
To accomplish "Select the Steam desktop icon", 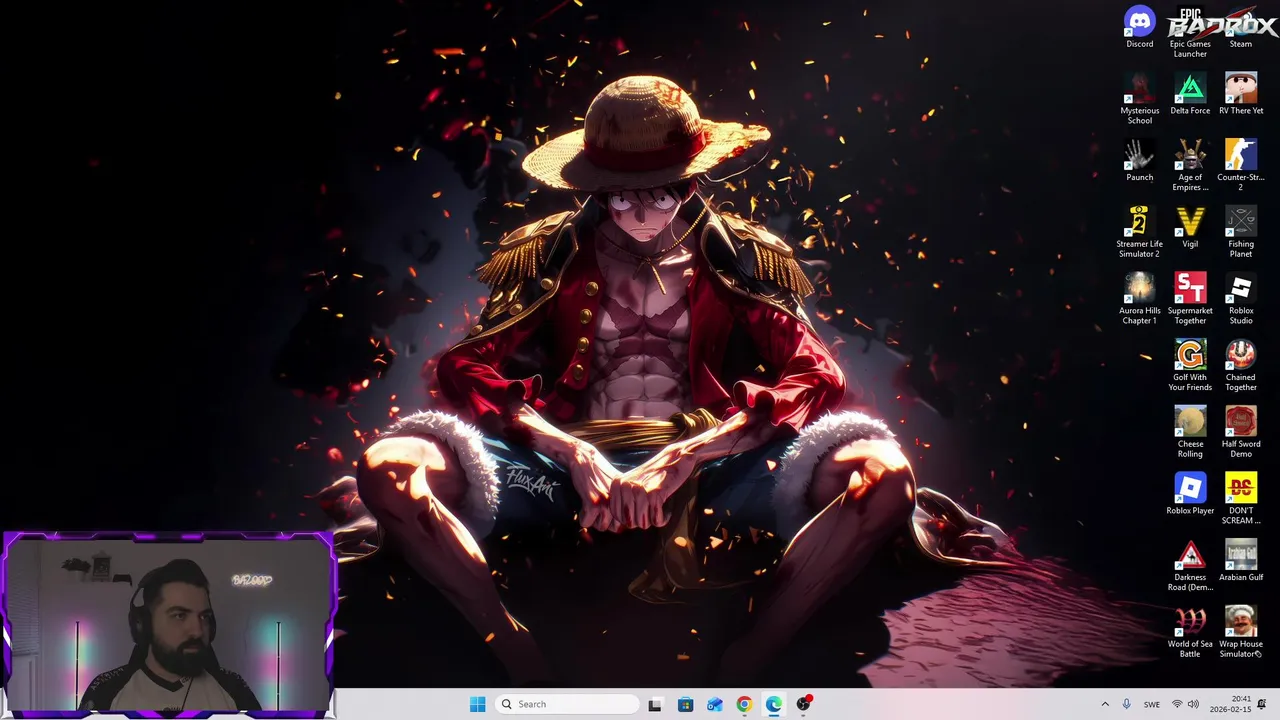I will tap(1241, 27).
